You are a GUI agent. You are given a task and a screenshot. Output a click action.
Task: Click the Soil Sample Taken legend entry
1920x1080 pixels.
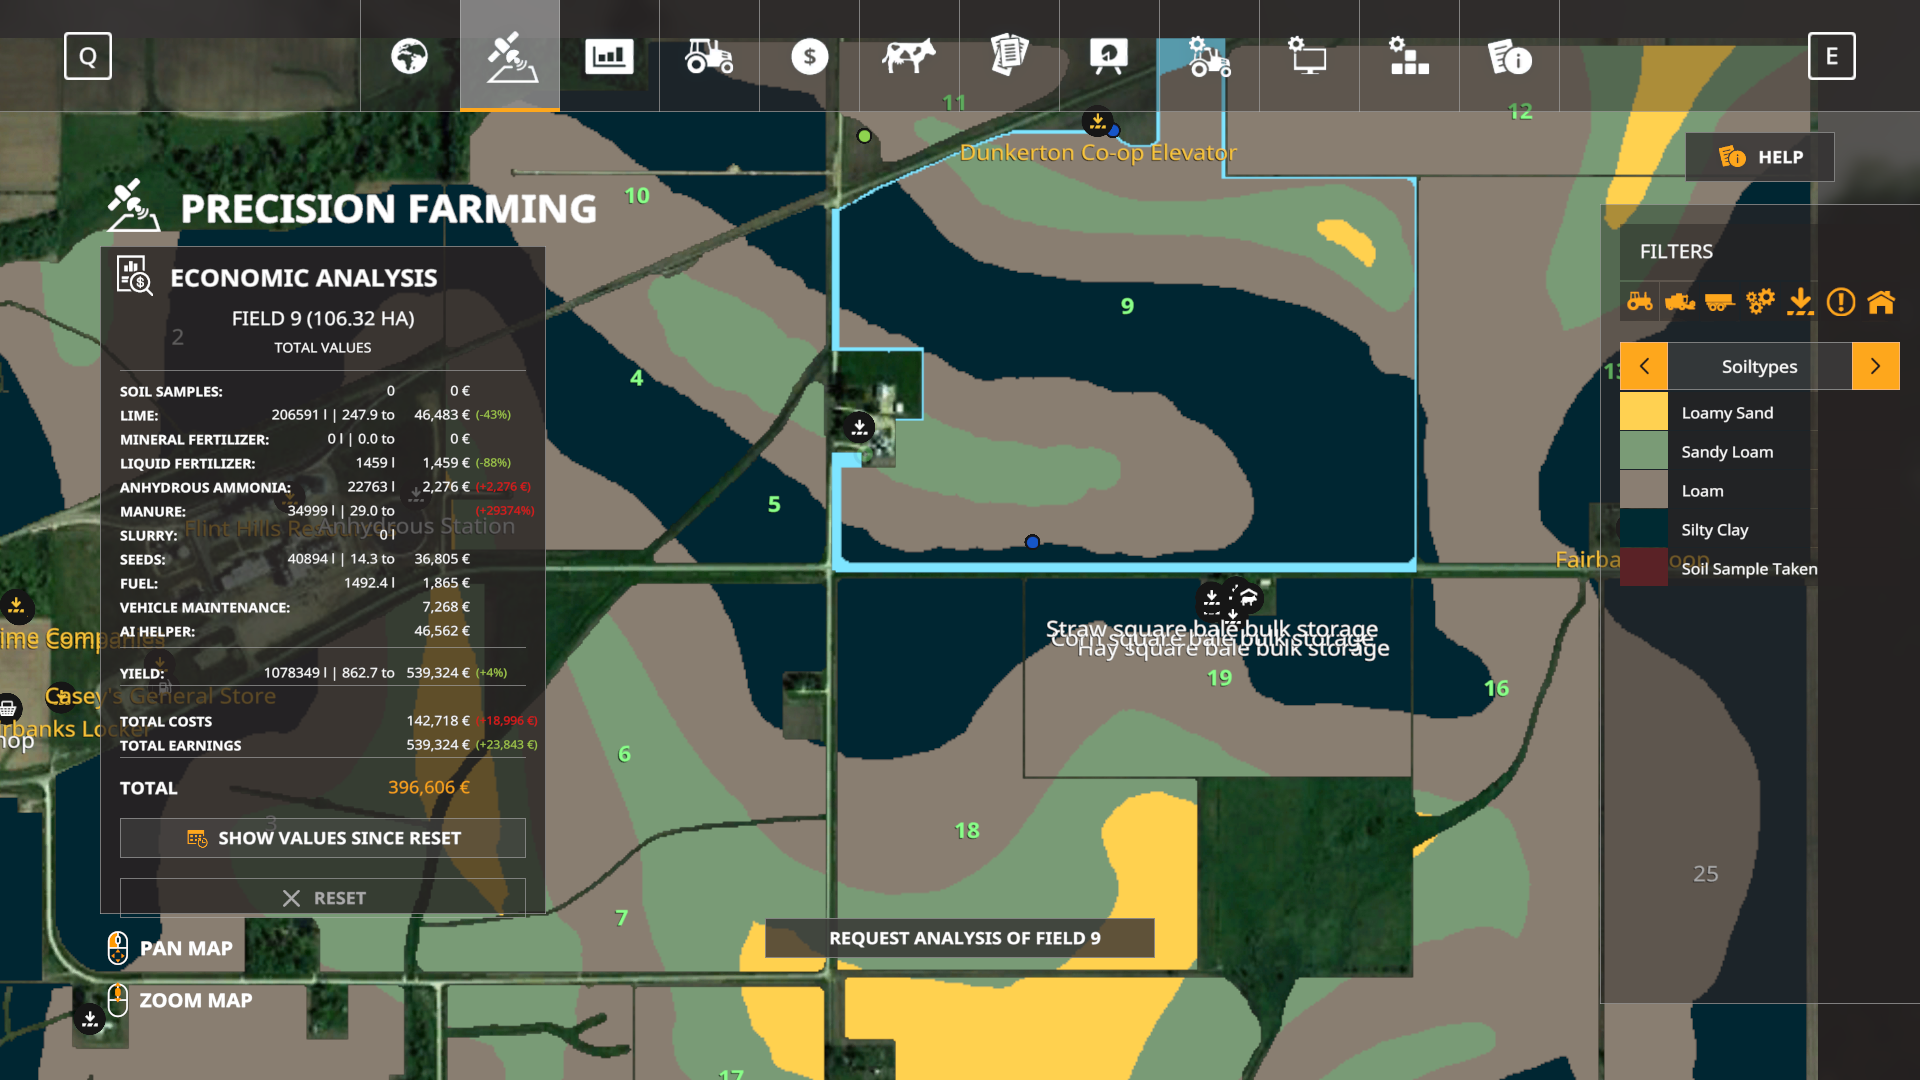point(1750,569)
